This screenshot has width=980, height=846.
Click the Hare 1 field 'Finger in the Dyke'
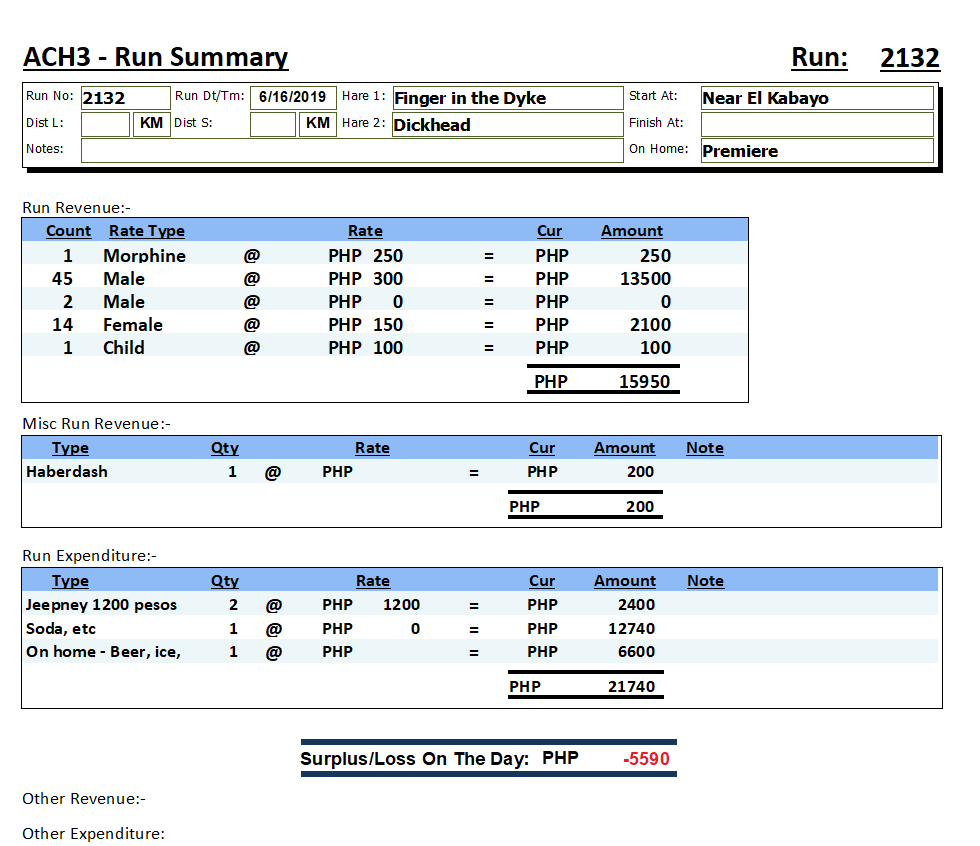click(507, 98)
